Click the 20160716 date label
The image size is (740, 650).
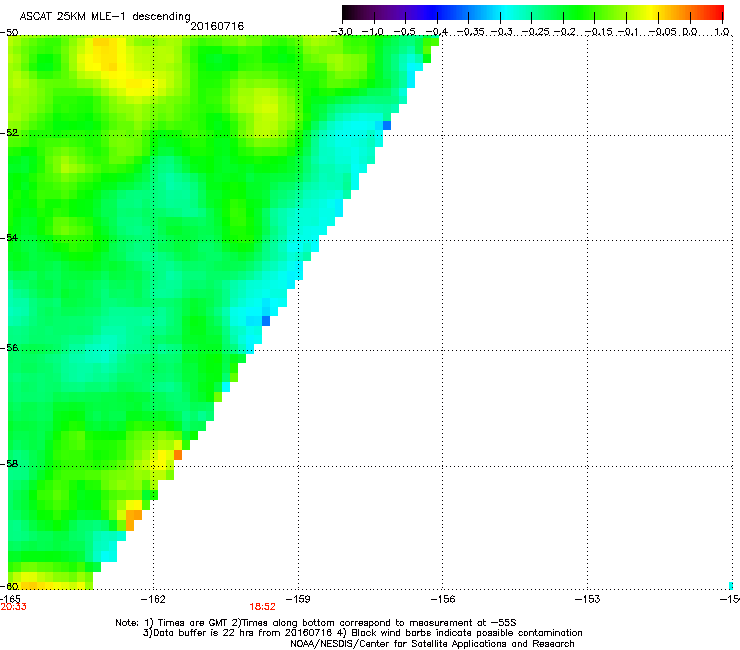pyautogui.click(x=217, y=26)
